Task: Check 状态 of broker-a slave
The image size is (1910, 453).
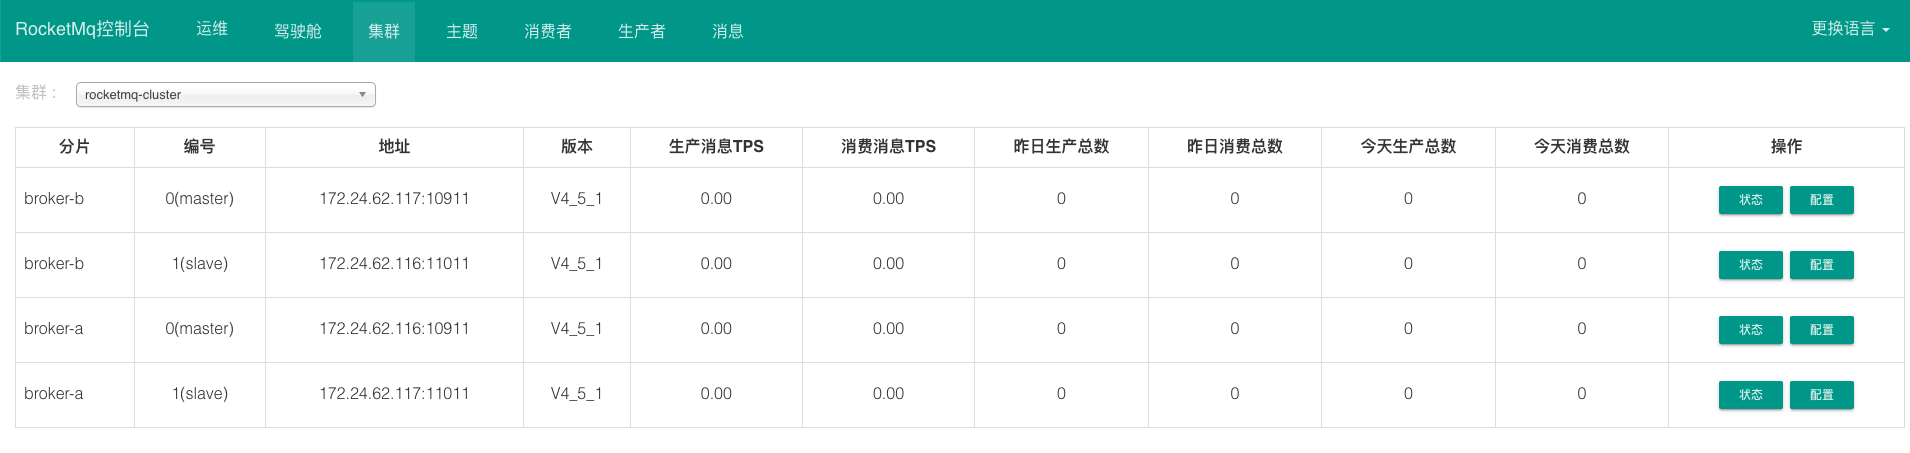Action: click(x=1750, y=395)
